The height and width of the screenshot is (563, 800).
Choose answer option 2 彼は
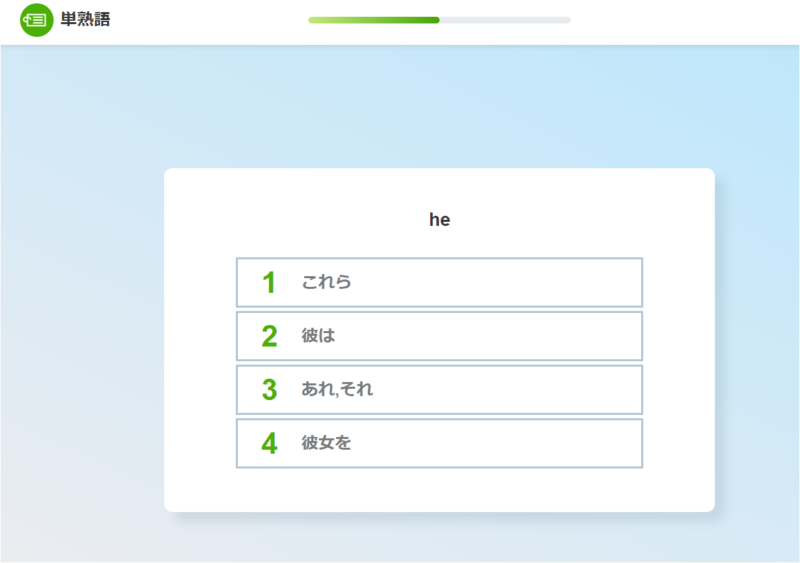(x=439, y=336)
